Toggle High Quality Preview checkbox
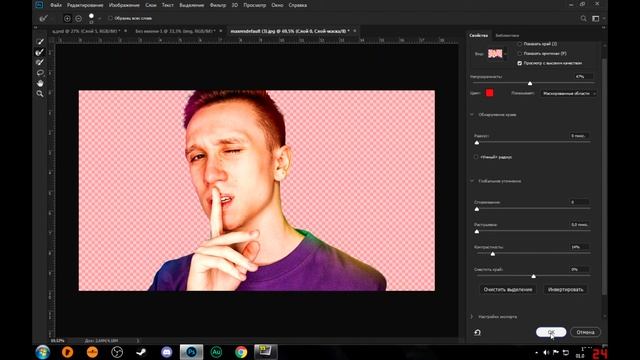Screen dimensions: 640x360 pyautogui.click(x=520, y=63)
